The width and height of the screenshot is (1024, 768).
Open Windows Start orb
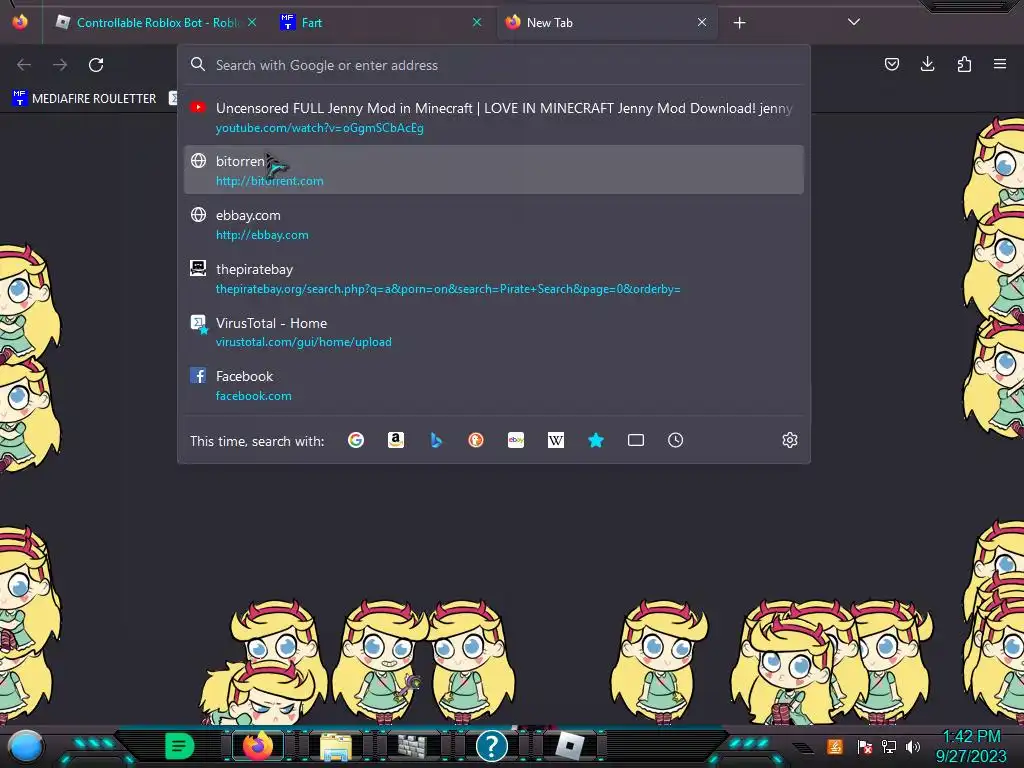point(26,746)
